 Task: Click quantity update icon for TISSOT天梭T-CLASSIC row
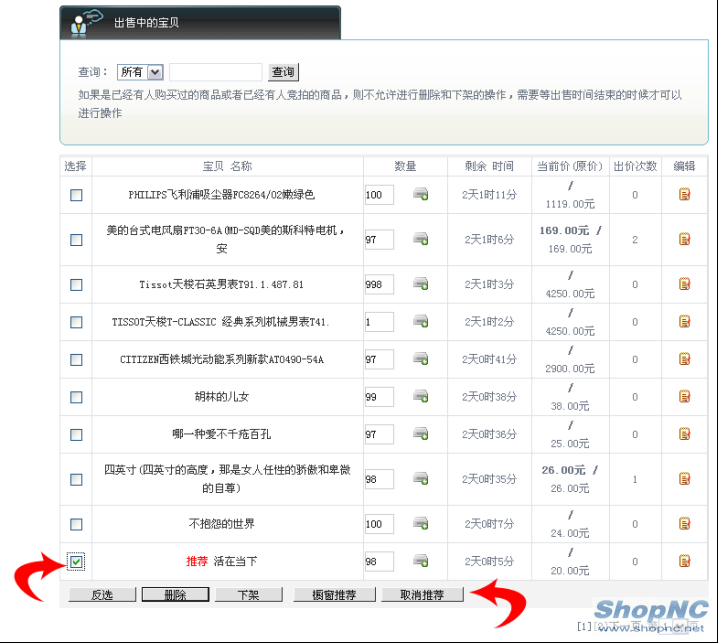coord(420,322)
